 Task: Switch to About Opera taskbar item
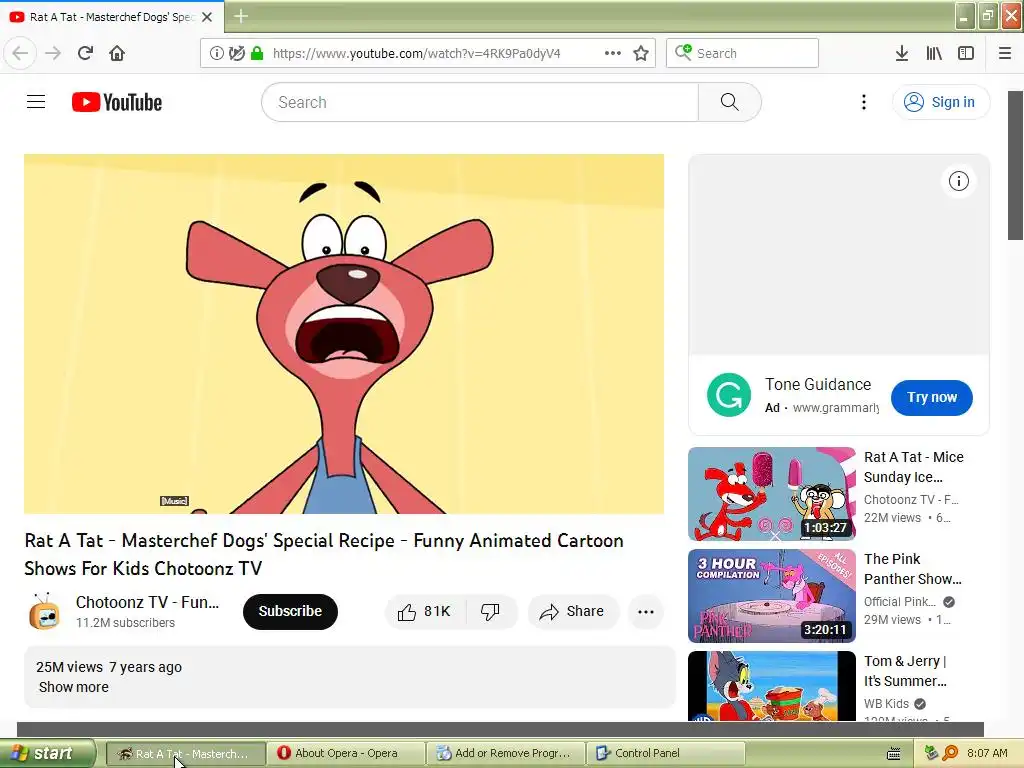click(346, 753)
